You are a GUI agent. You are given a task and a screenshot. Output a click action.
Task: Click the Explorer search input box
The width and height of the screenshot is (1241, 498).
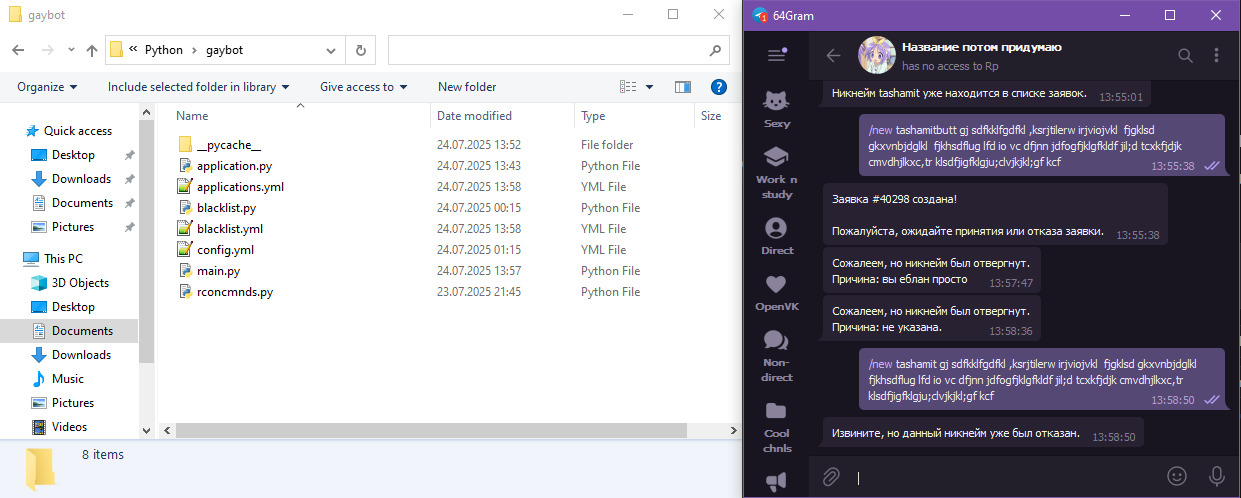[550, 49]
